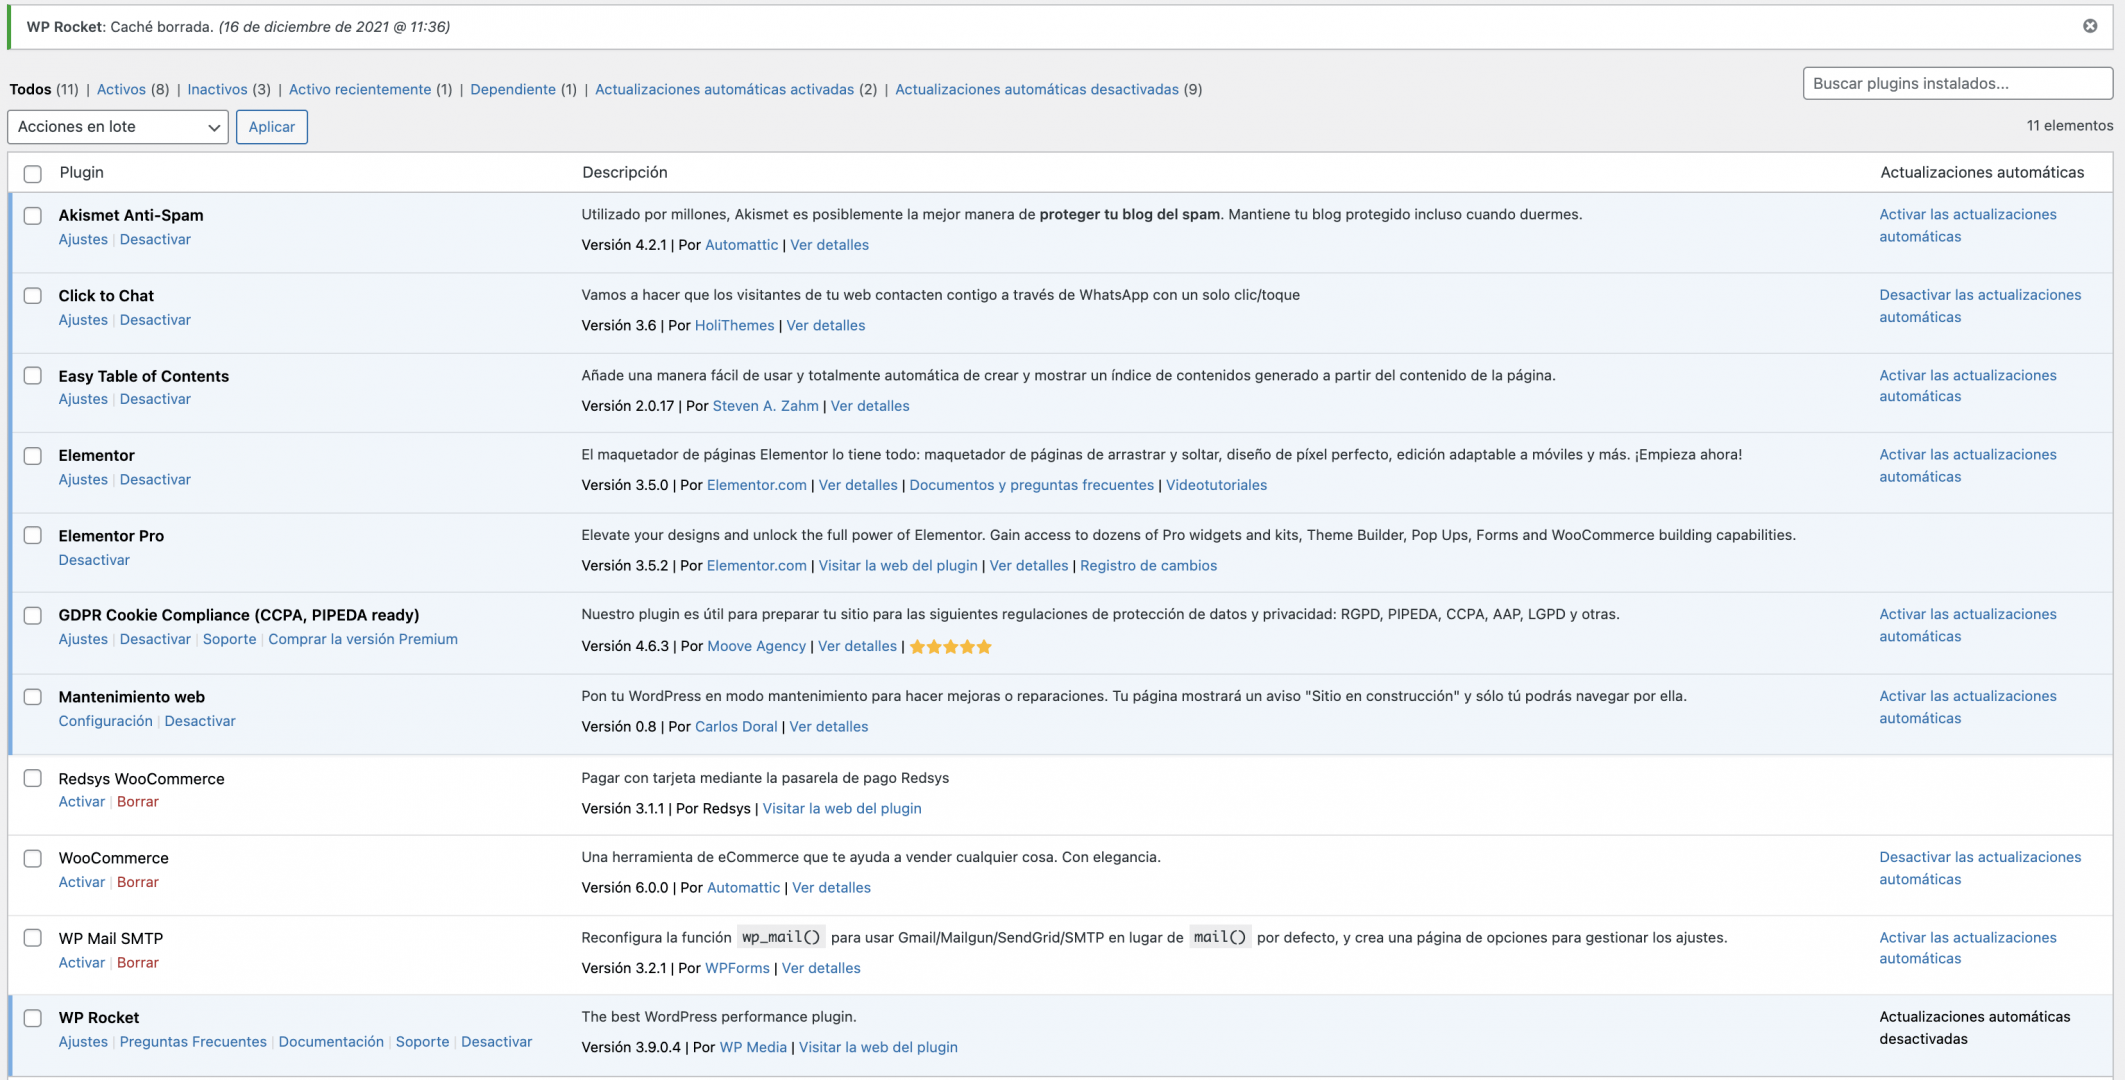Open Soporte for GDPR Cookie Compliance
The height and width of the screenshot is (1080, 2125).
point(229,640)
